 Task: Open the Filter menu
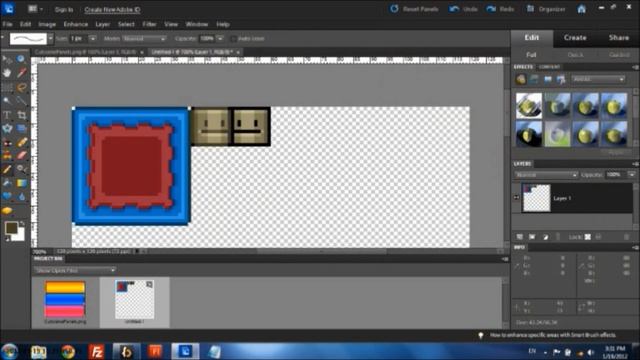(149, 24)
